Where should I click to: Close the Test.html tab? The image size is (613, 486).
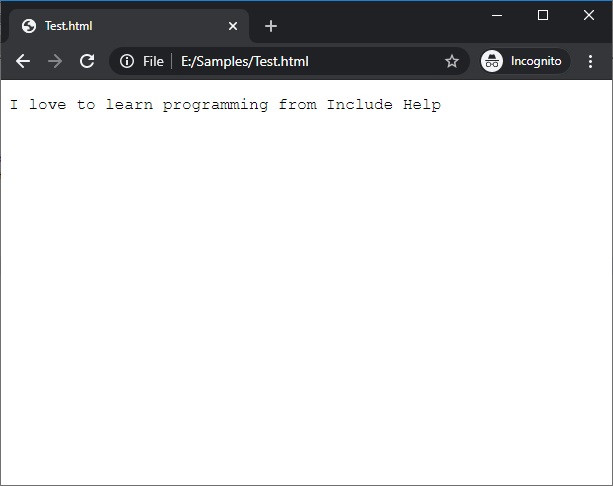[x=233, y=26]
